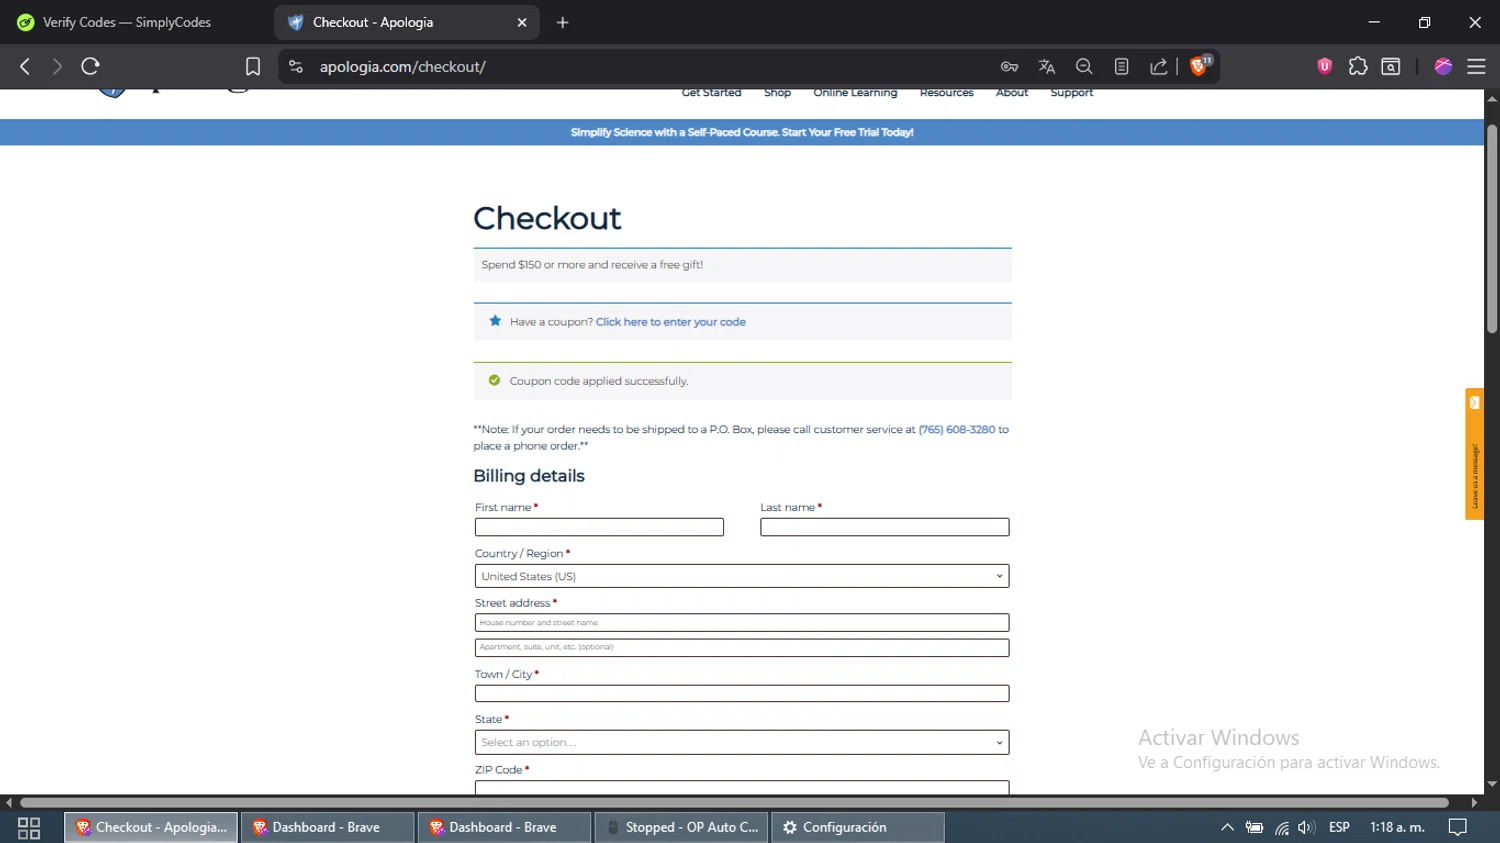Viewport: 1500px width, 843px height.
Task: Translate this page icon
Action: click(x=1047, y=67)
